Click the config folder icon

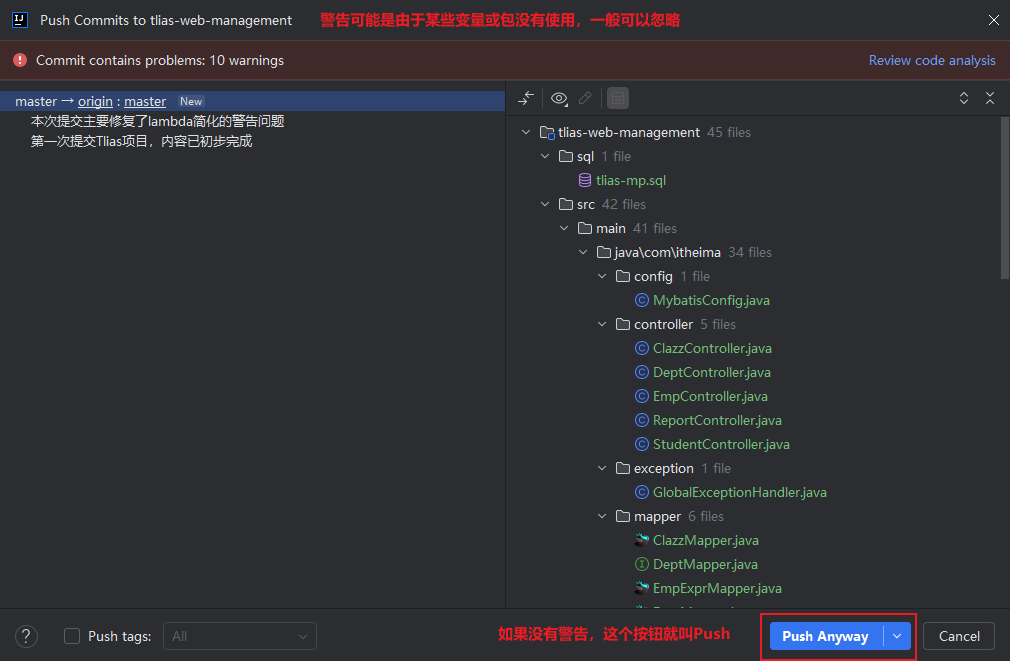coord(623,276)
